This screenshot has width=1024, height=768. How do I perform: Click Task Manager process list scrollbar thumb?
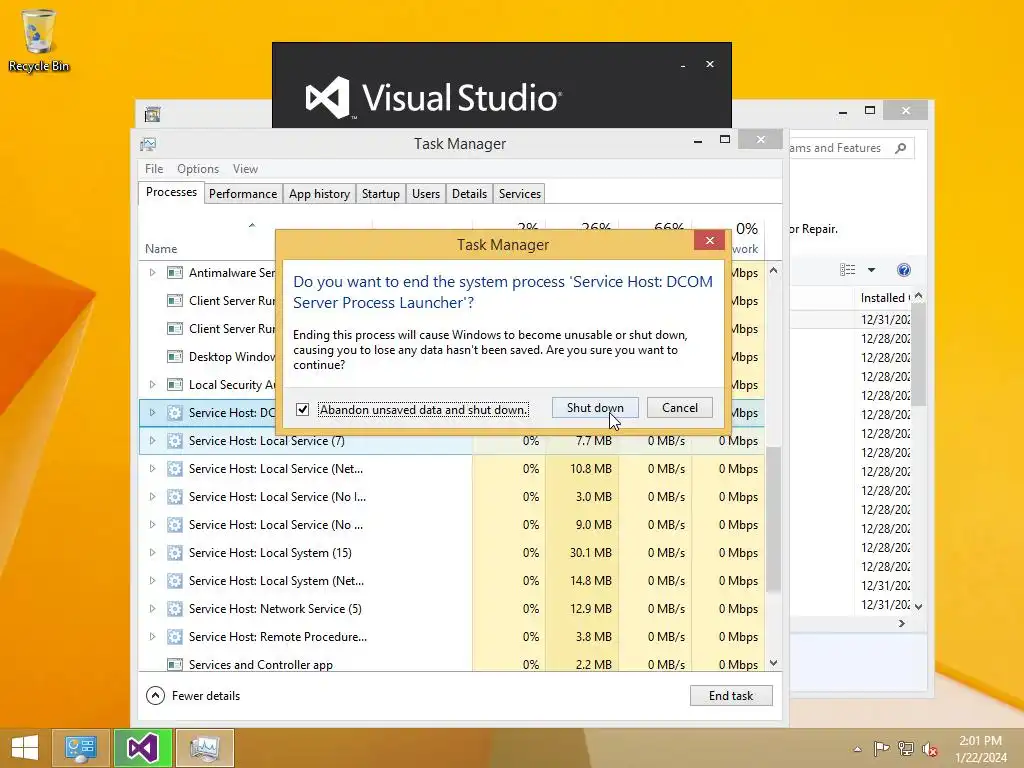click(773, 519)
